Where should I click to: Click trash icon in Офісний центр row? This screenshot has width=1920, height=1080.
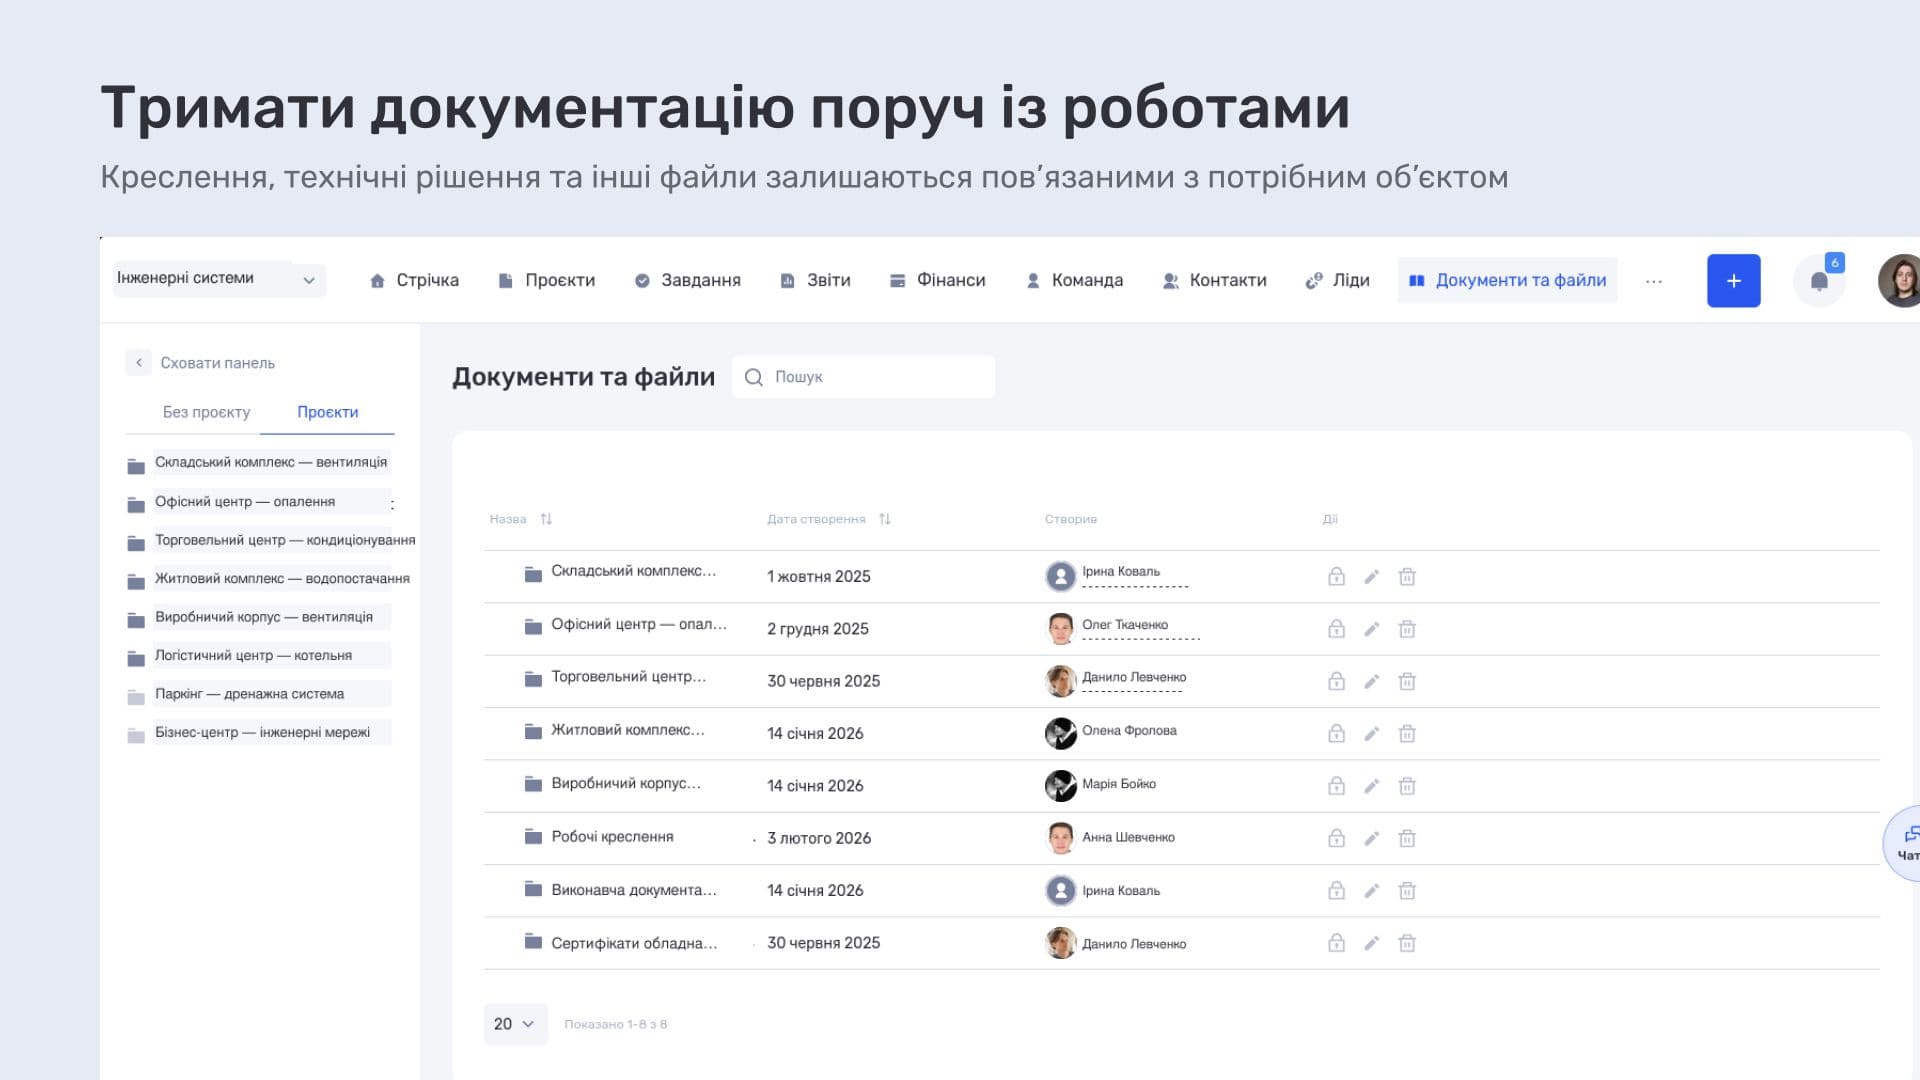[1407, 629]
